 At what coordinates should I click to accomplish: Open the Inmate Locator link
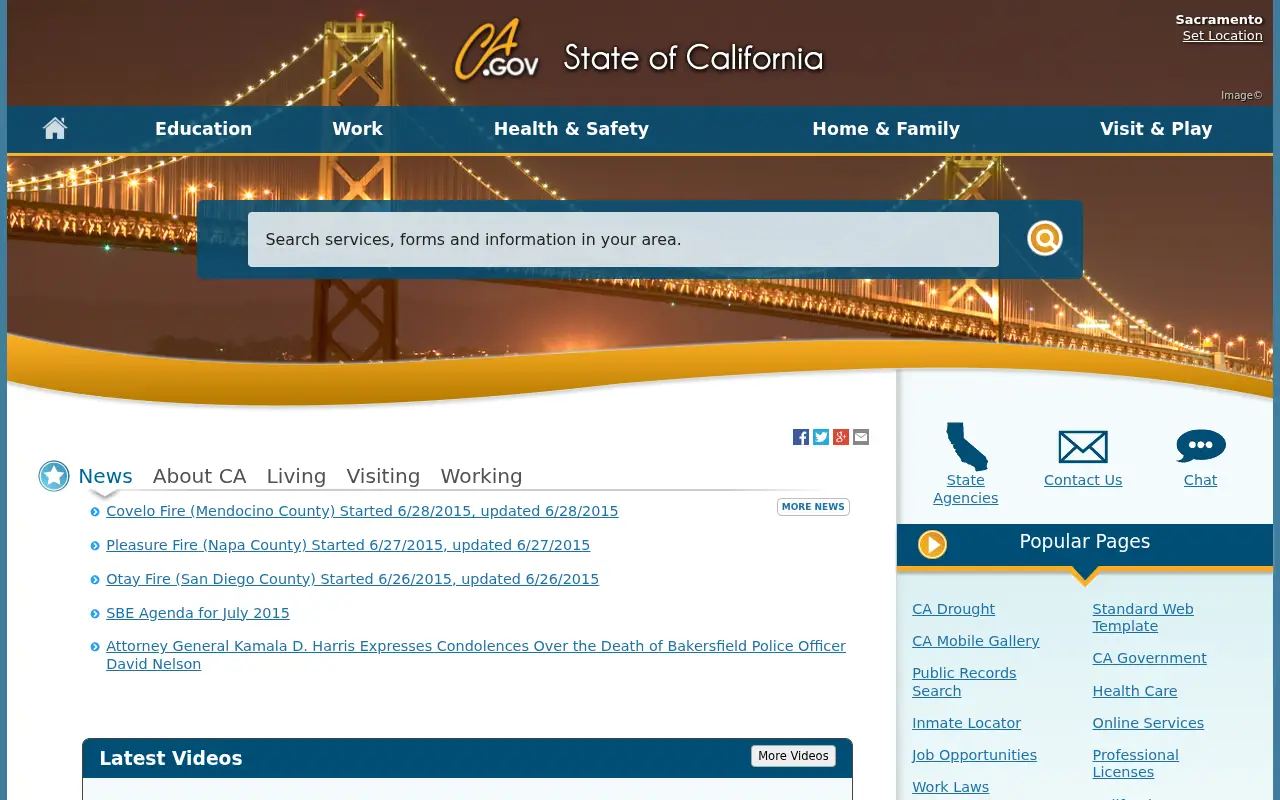click(966, 723)
